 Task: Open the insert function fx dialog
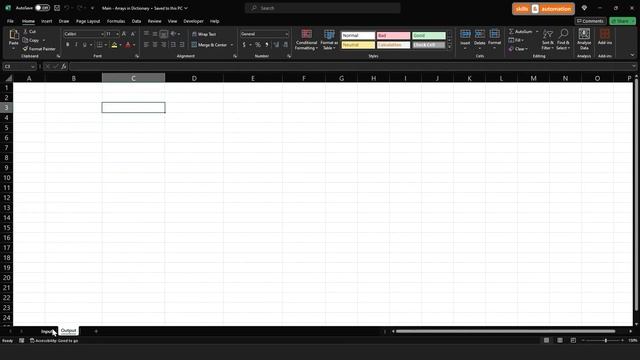64,67
